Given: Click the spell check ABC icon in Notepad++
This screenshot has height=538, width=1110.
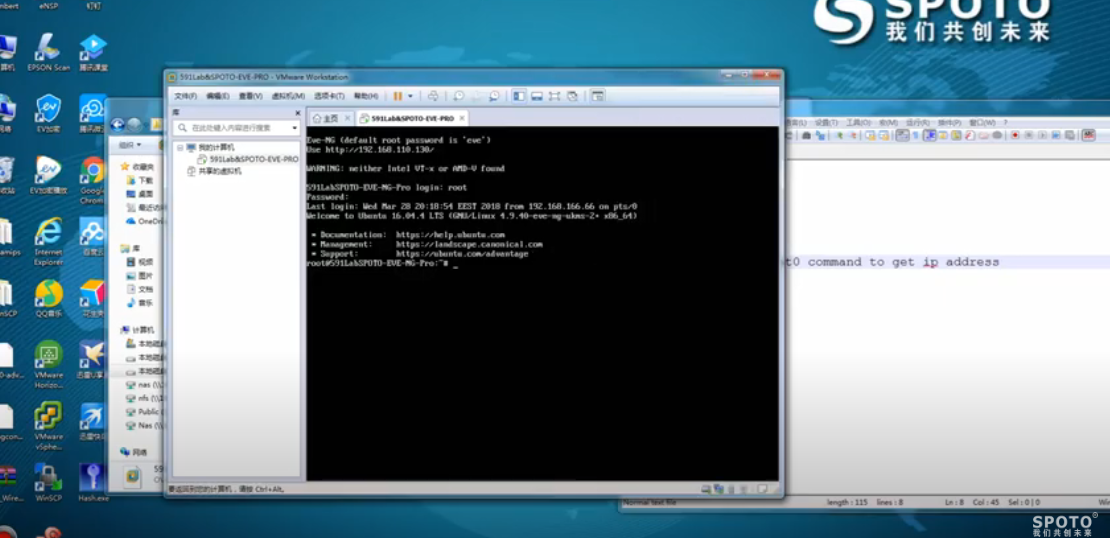Looking at the screenshot, I should pos(1088,135).
